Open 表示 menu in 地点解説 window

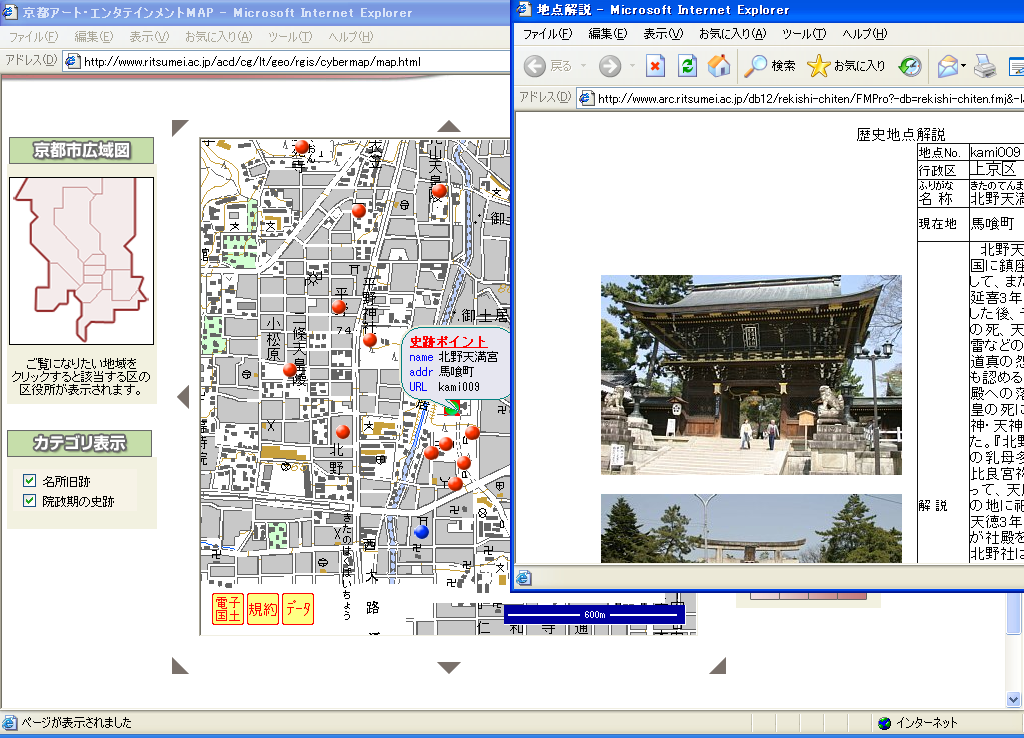click(x=663, y=34)
